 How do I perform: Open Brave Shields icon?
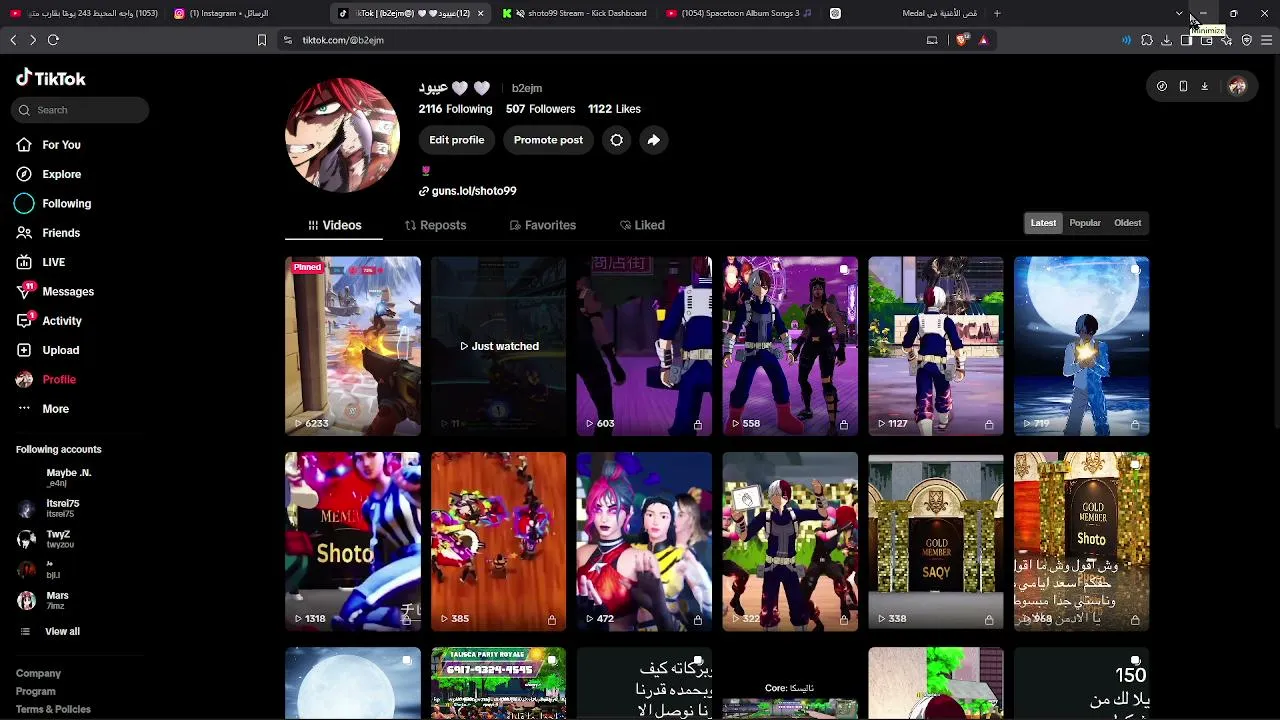click(962, 40)
